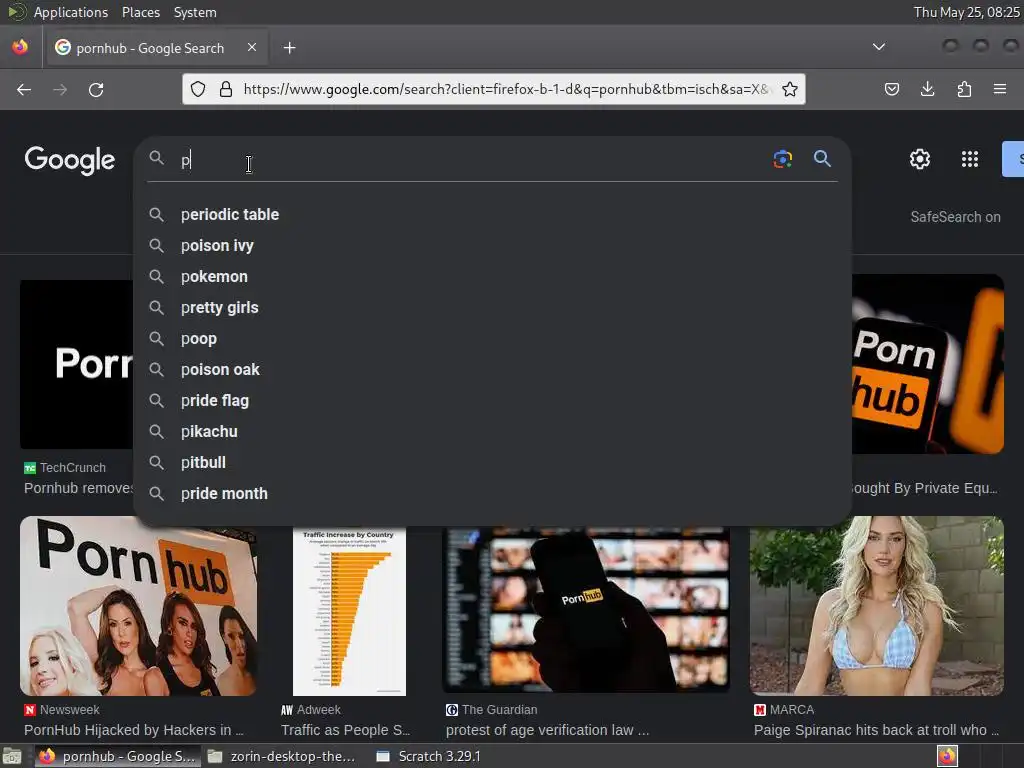The width and height of the screenshot is (1024, 768).
Task: Open the Google apps grid
Action: [970, 159]
